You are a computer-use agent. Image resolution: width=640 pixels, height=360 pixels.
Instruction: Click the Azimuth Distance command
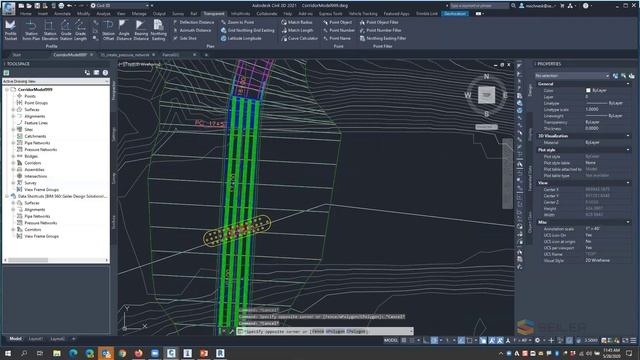192,30
